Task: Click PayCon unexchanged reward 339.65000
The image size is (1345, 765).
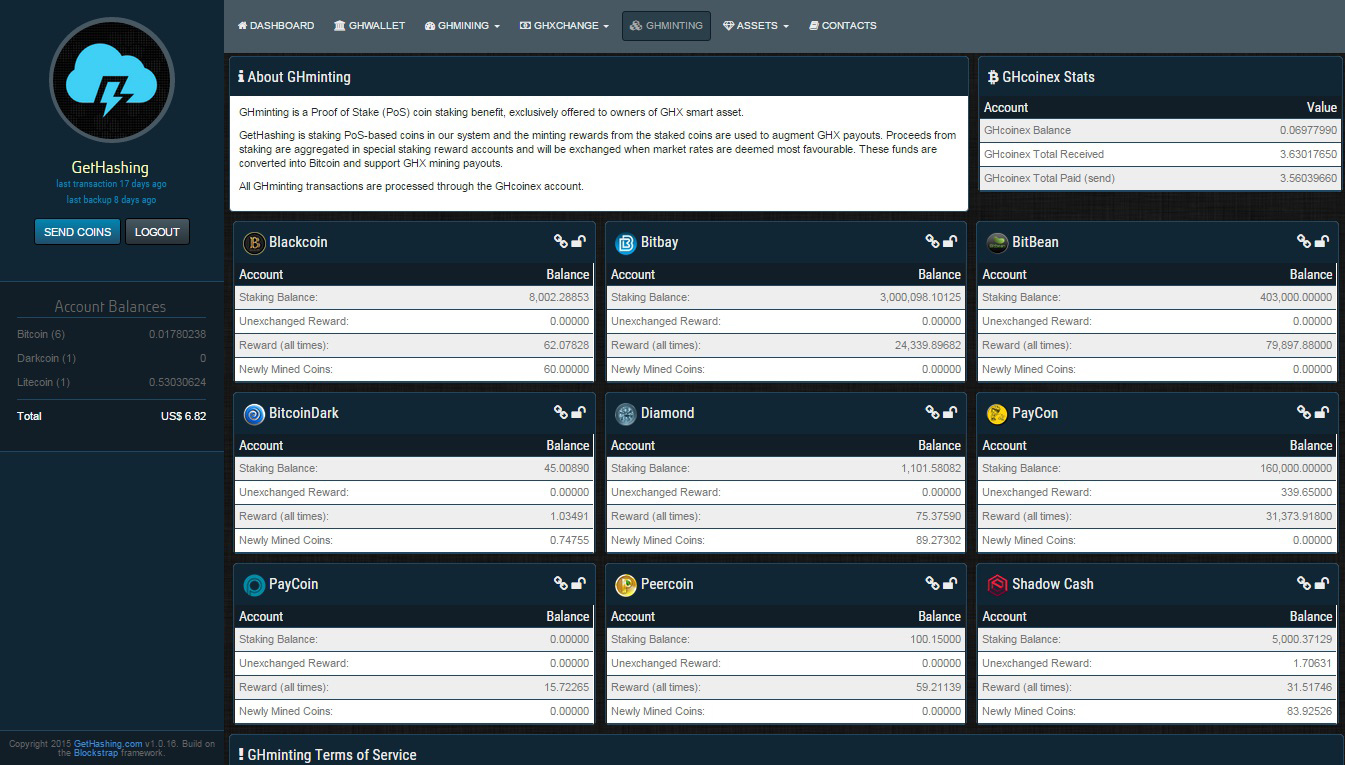Action: point(1305,492)
